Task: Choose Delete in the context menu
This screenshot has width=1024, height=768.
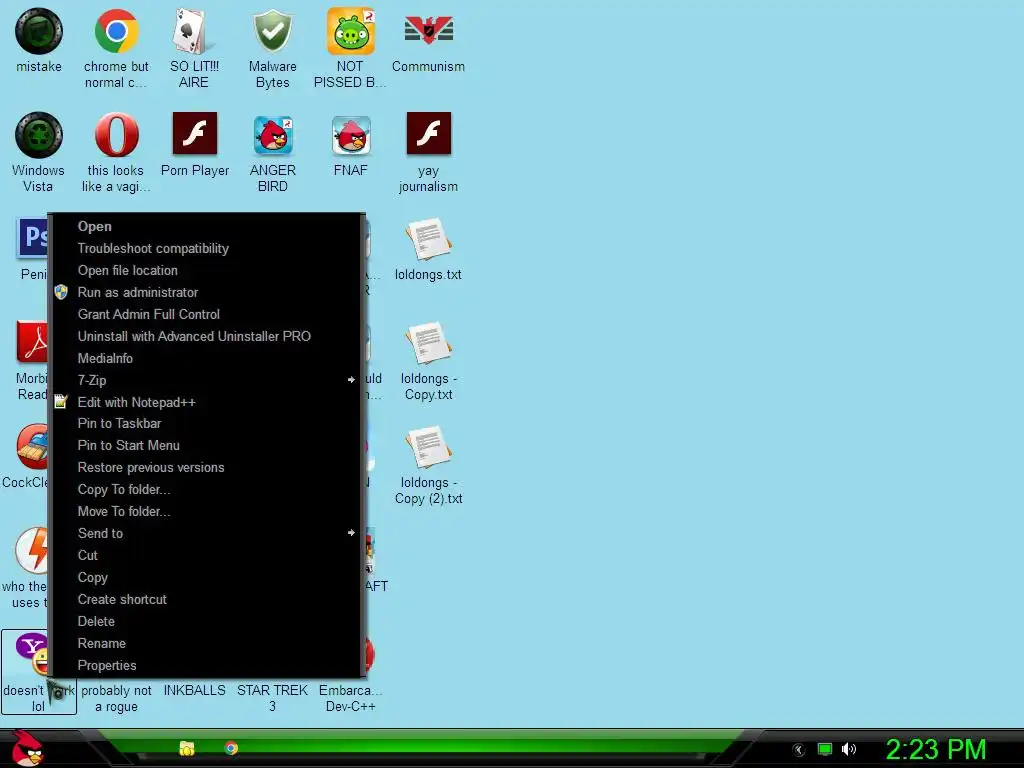Action: [206, 621]
